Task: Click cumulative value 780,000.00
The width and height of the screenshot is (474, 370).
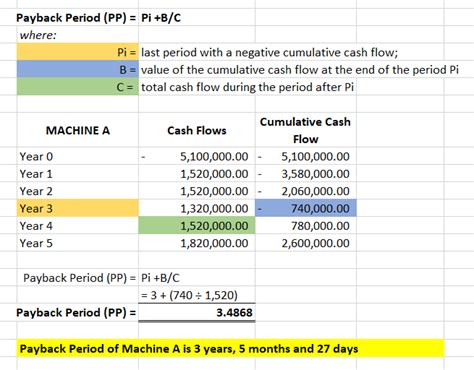Action: tap(306, 225)
